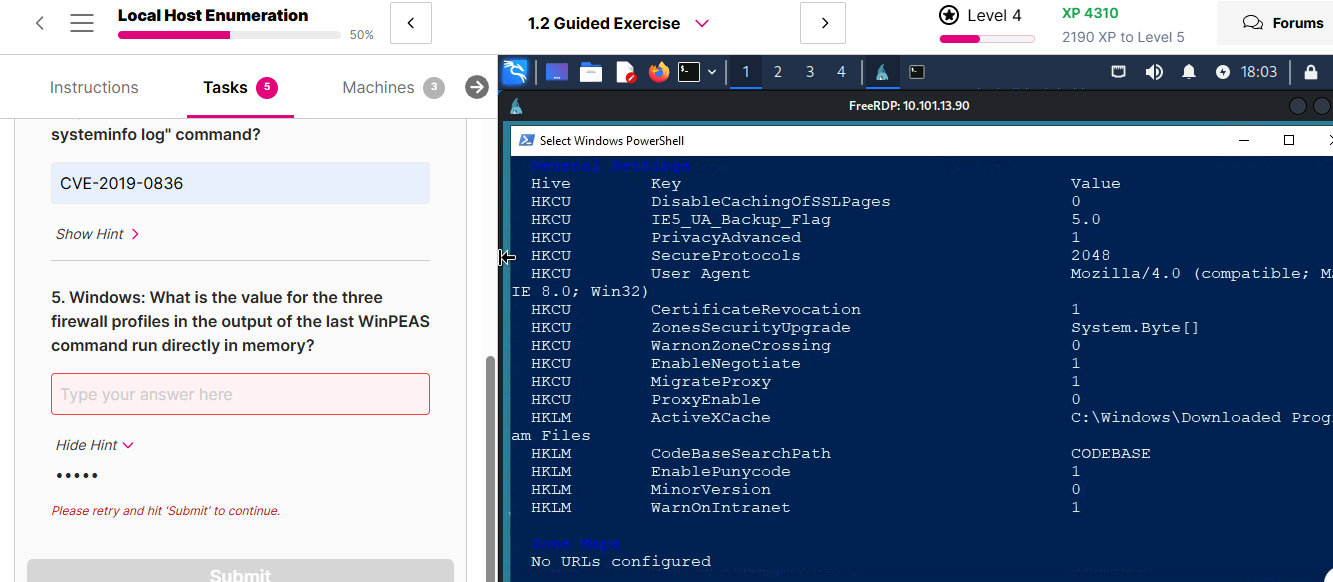Screen dimensions: 1333x582
Task: Open the file manager in Kali panel
Action: (x=591, y=72)
